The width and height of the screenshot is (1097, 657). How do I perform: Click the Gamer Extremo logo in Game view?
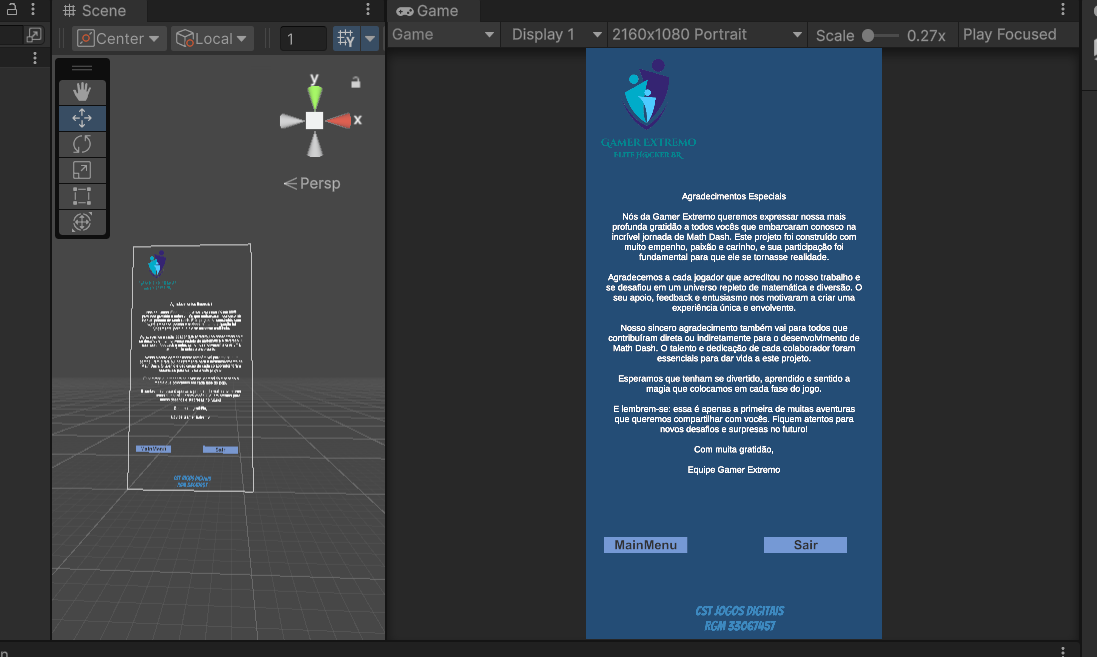click(x=648, y=109)
